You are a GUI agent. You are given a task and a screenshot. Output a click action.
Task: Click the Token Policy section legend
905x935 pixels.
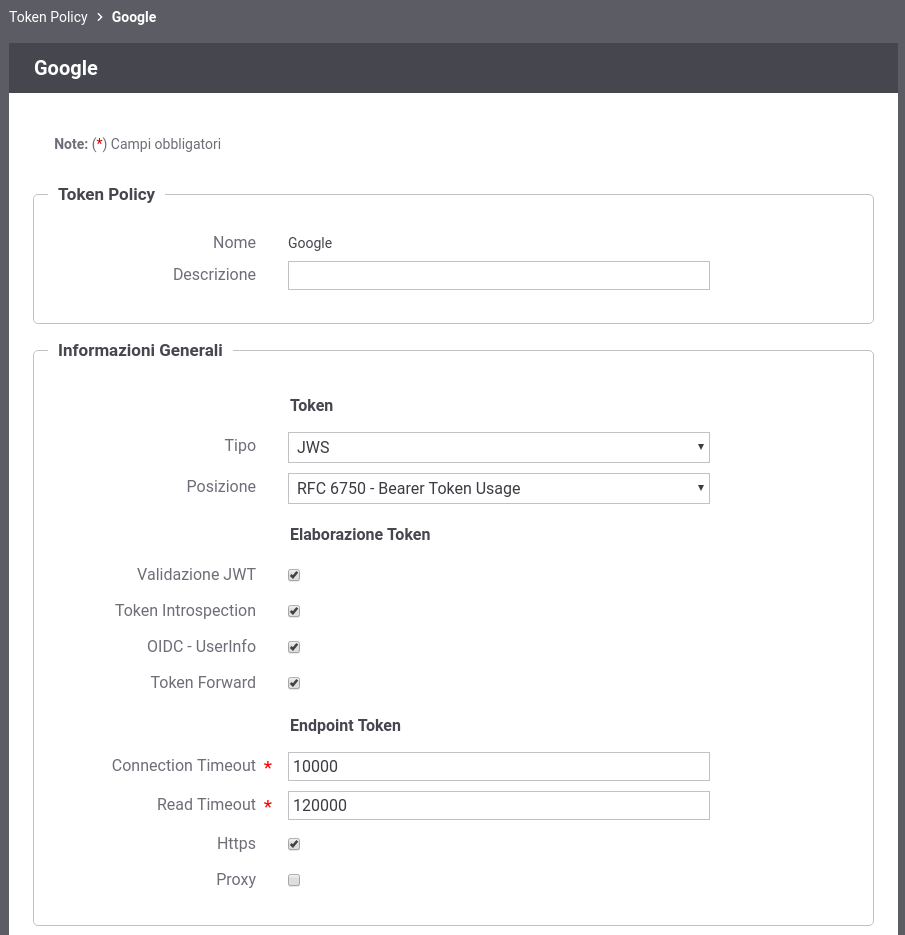[106, 194]
